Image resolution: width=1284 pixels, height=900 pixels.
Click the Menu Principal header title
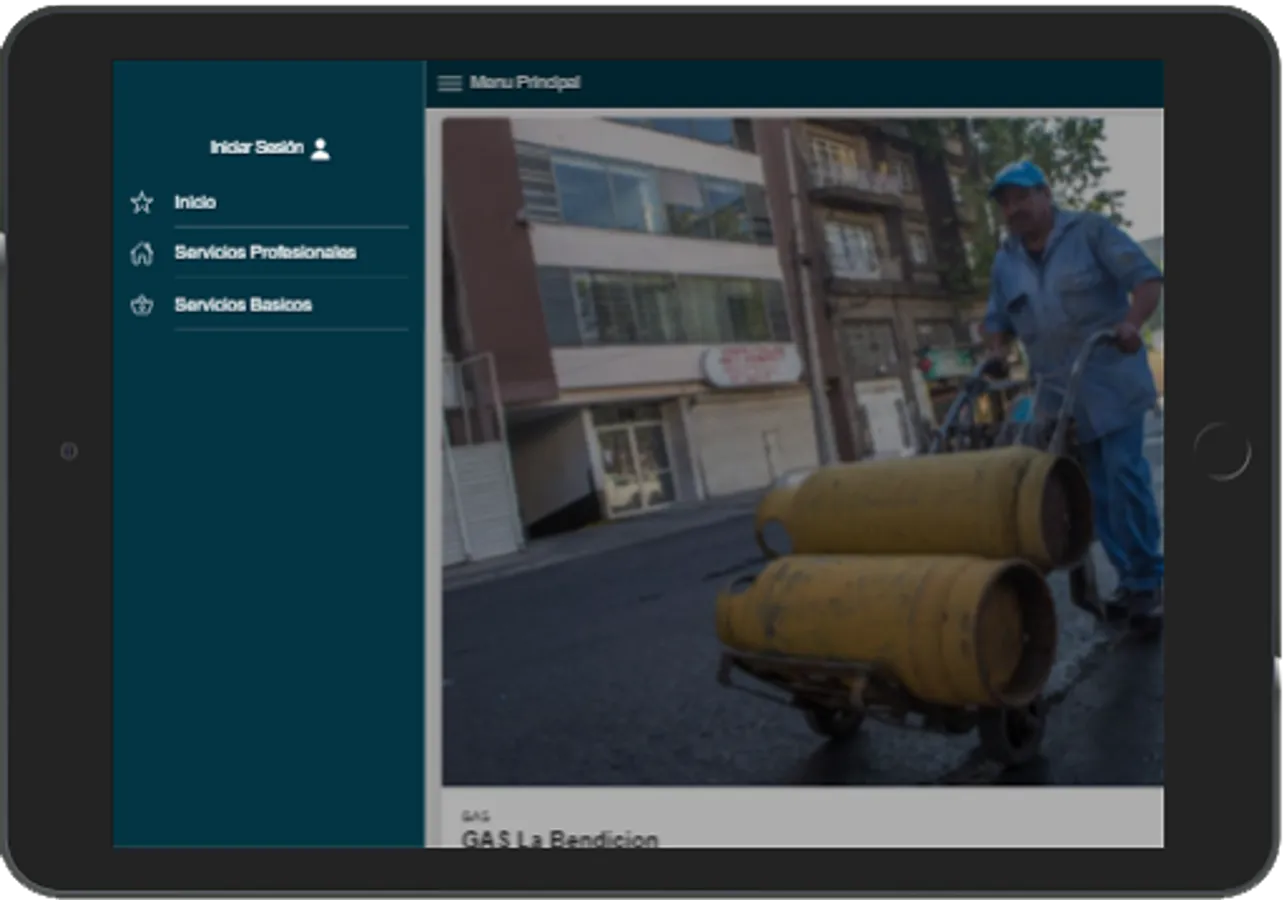525,83
